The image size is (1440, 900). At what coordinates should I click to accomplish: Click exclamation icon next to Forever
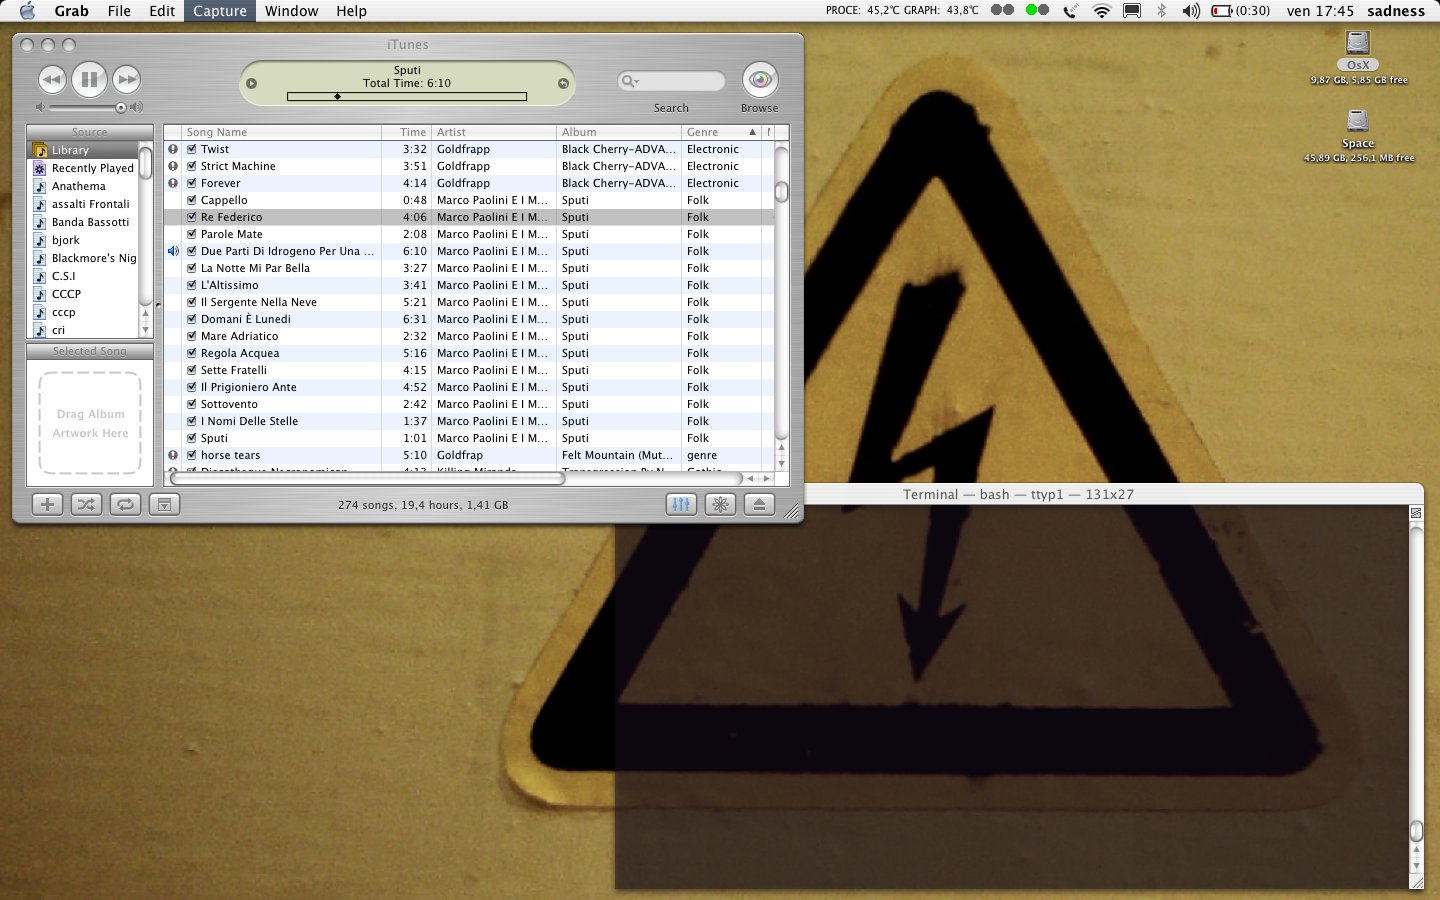click(x=173, y=183)
